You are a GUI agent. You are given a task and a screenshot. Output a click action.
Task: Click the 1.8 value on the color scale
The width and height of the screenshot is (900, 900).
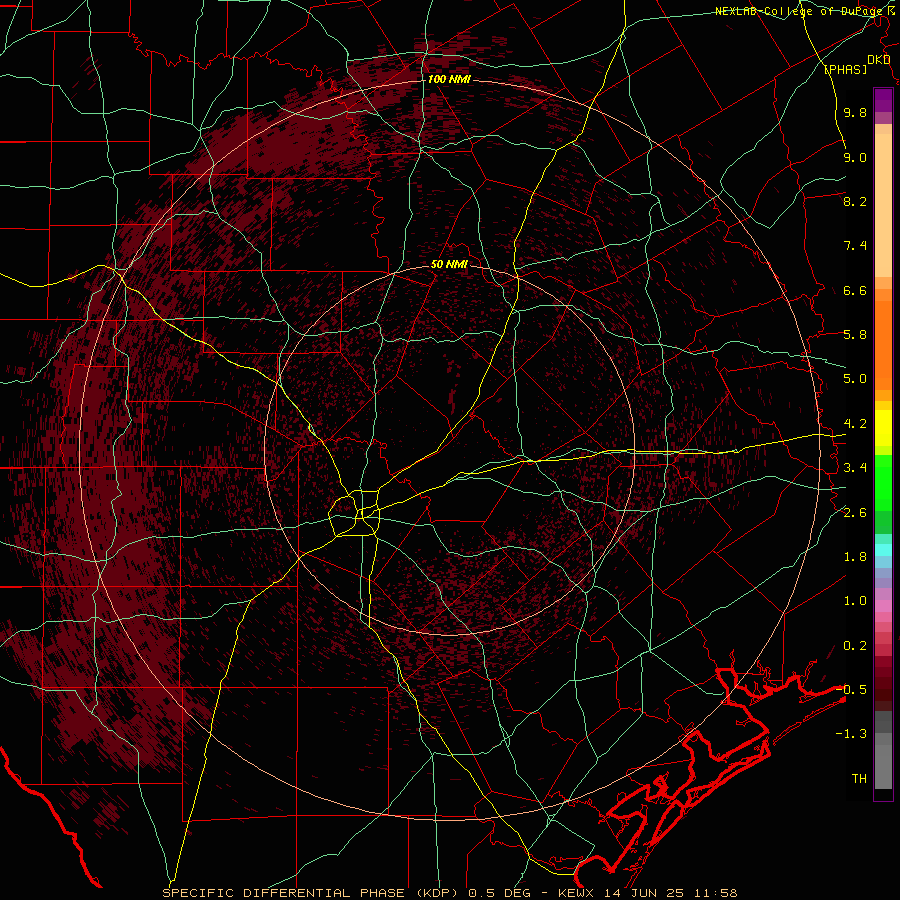[855, 557]
